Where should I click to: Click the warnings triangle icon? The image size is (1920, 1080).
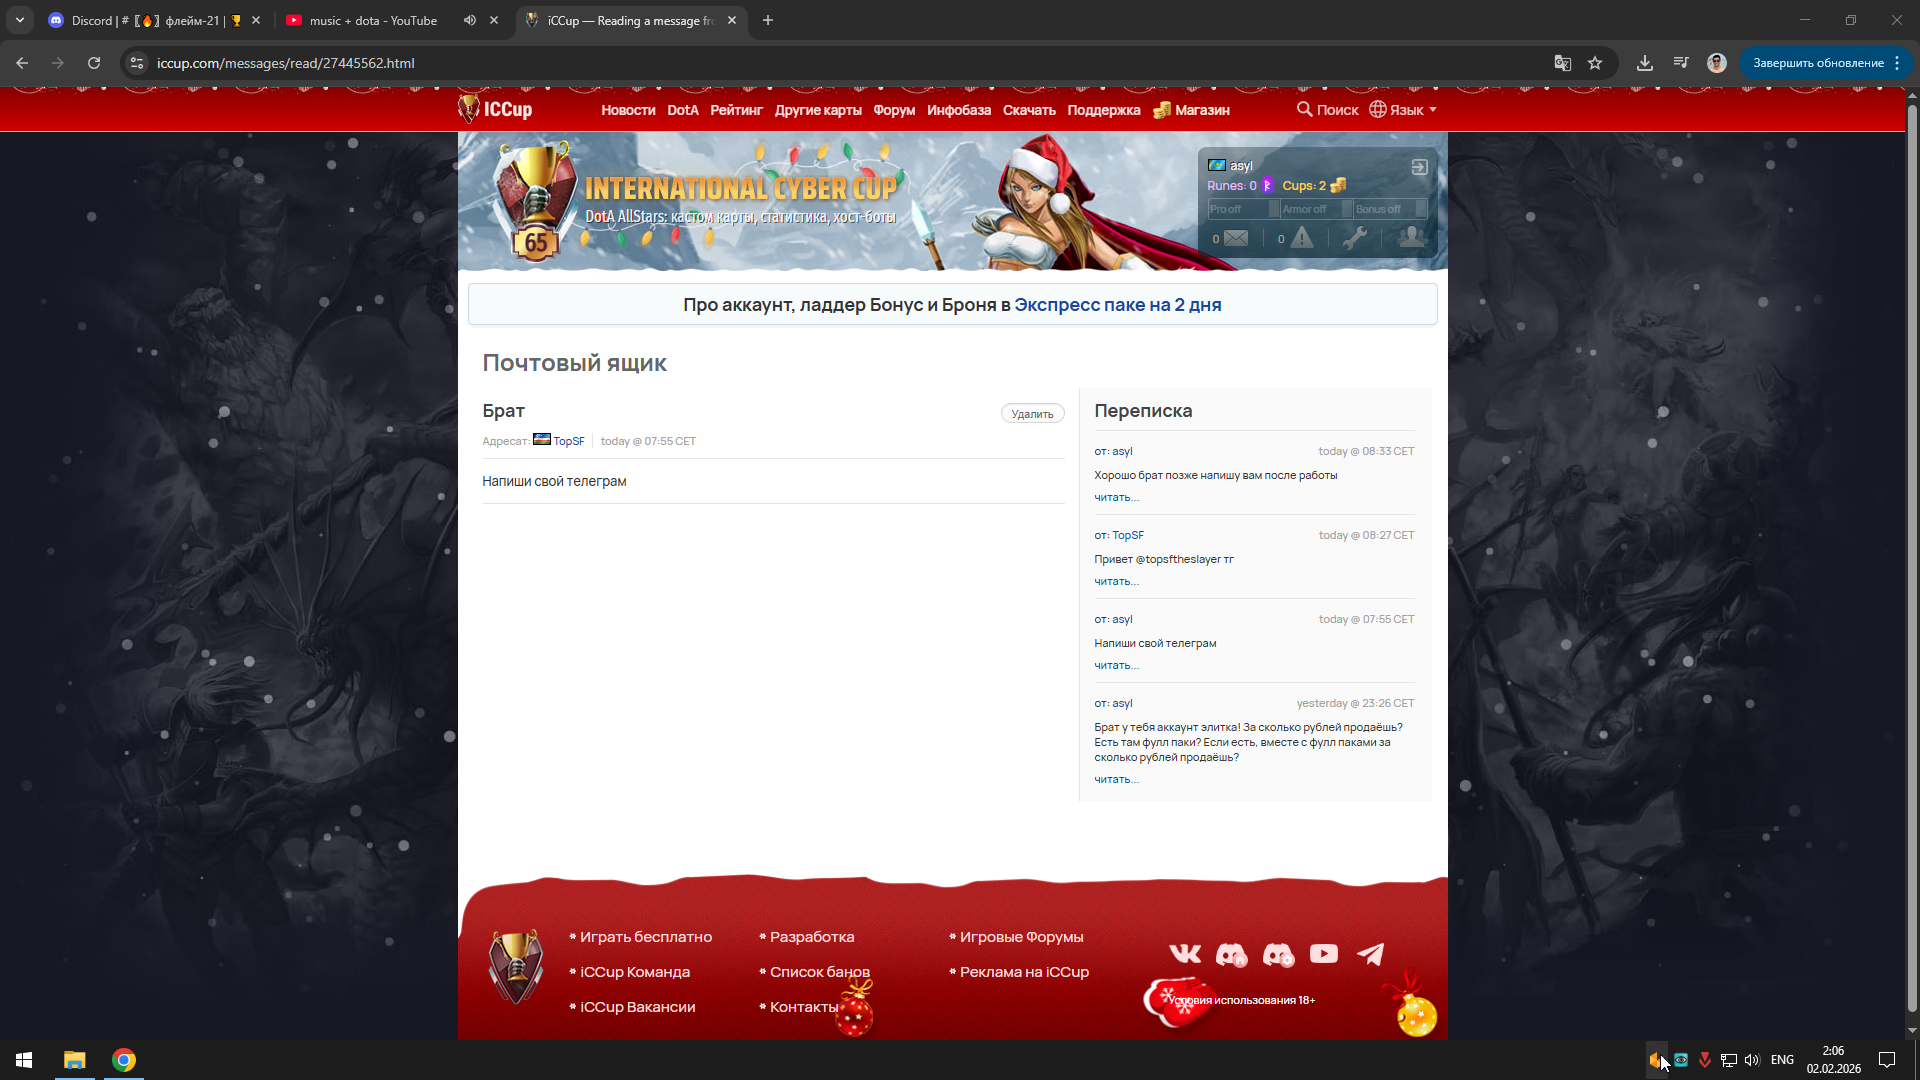1301,238
